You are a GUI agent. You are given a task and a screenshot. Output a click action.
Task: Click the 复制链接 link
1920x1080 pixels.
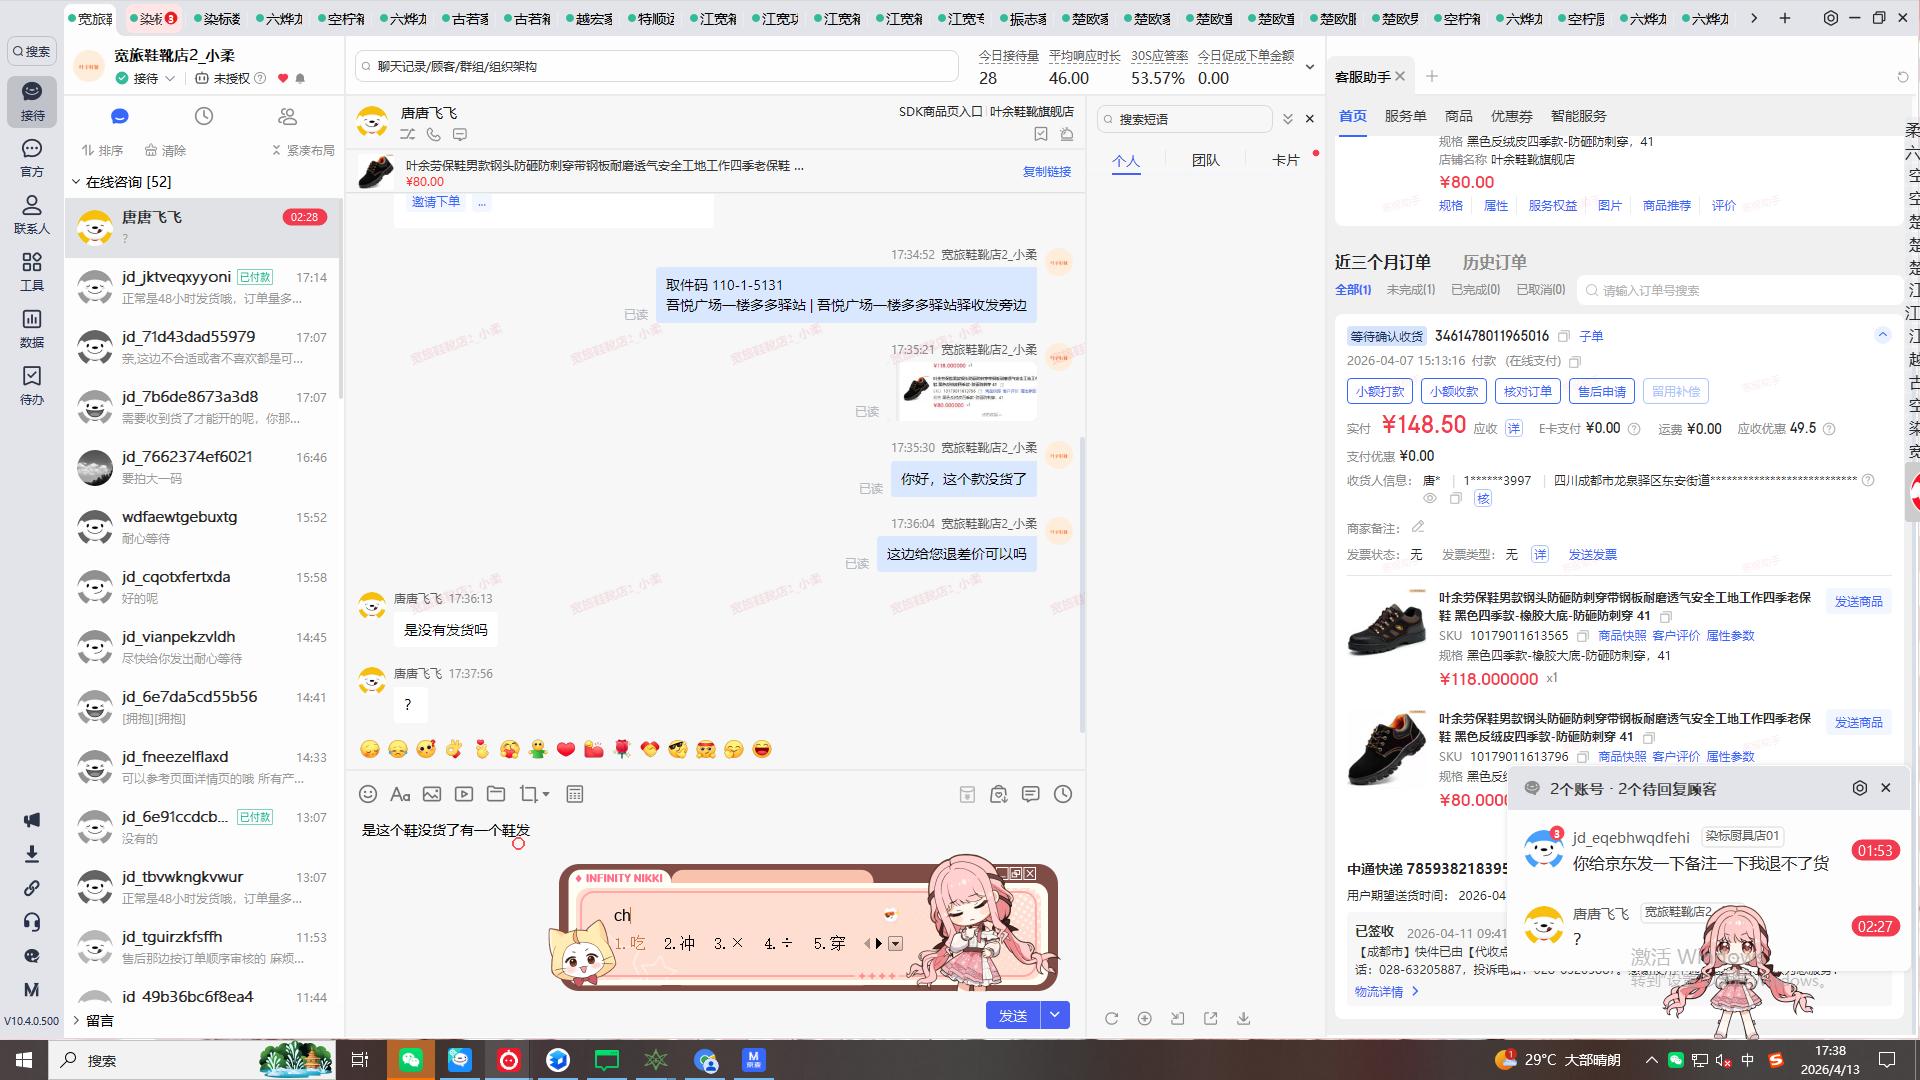1046,172
